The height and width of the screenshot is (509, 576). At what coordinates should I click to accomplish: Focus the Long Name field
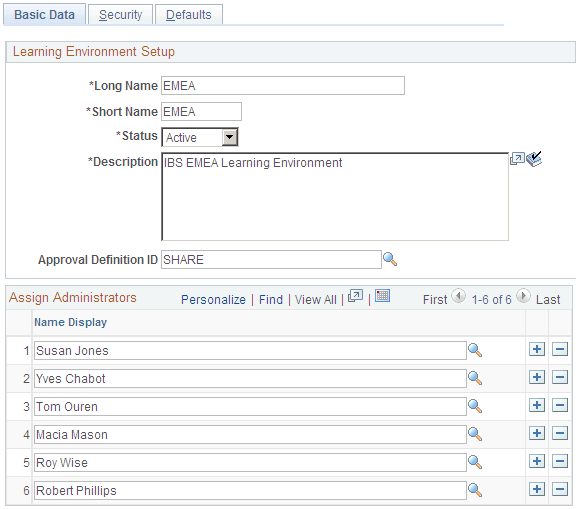click(x=283, y=86)
